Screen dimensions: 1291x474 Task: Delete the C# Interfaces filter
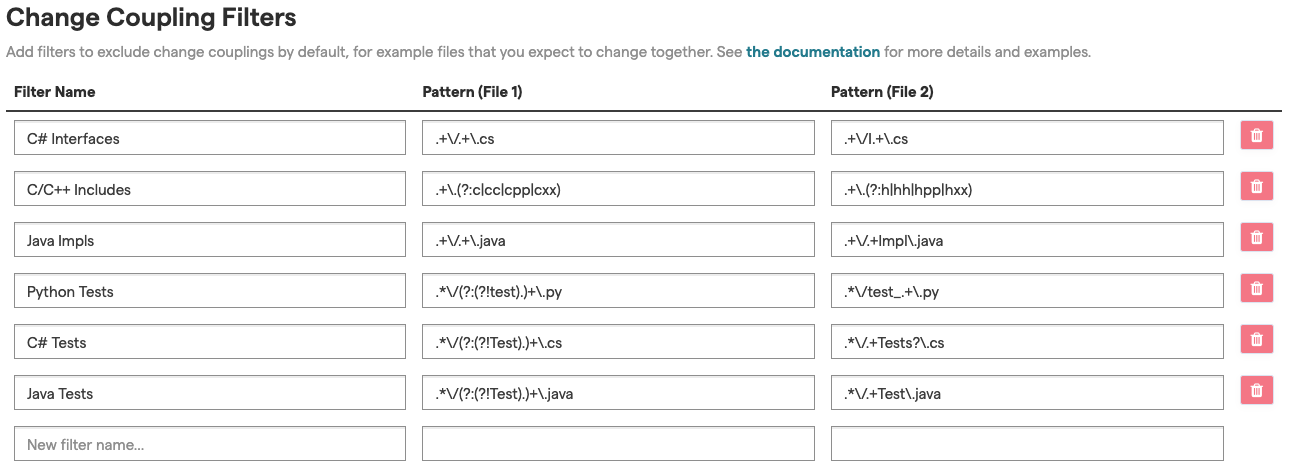1256,136
